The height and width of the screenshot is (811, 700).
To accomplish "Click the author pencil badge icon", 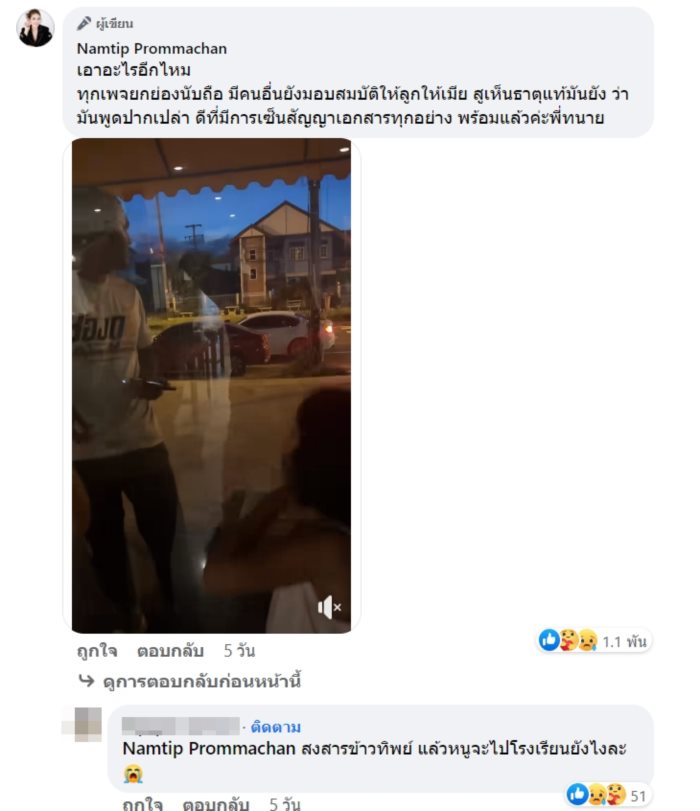I will coord(84,23).
